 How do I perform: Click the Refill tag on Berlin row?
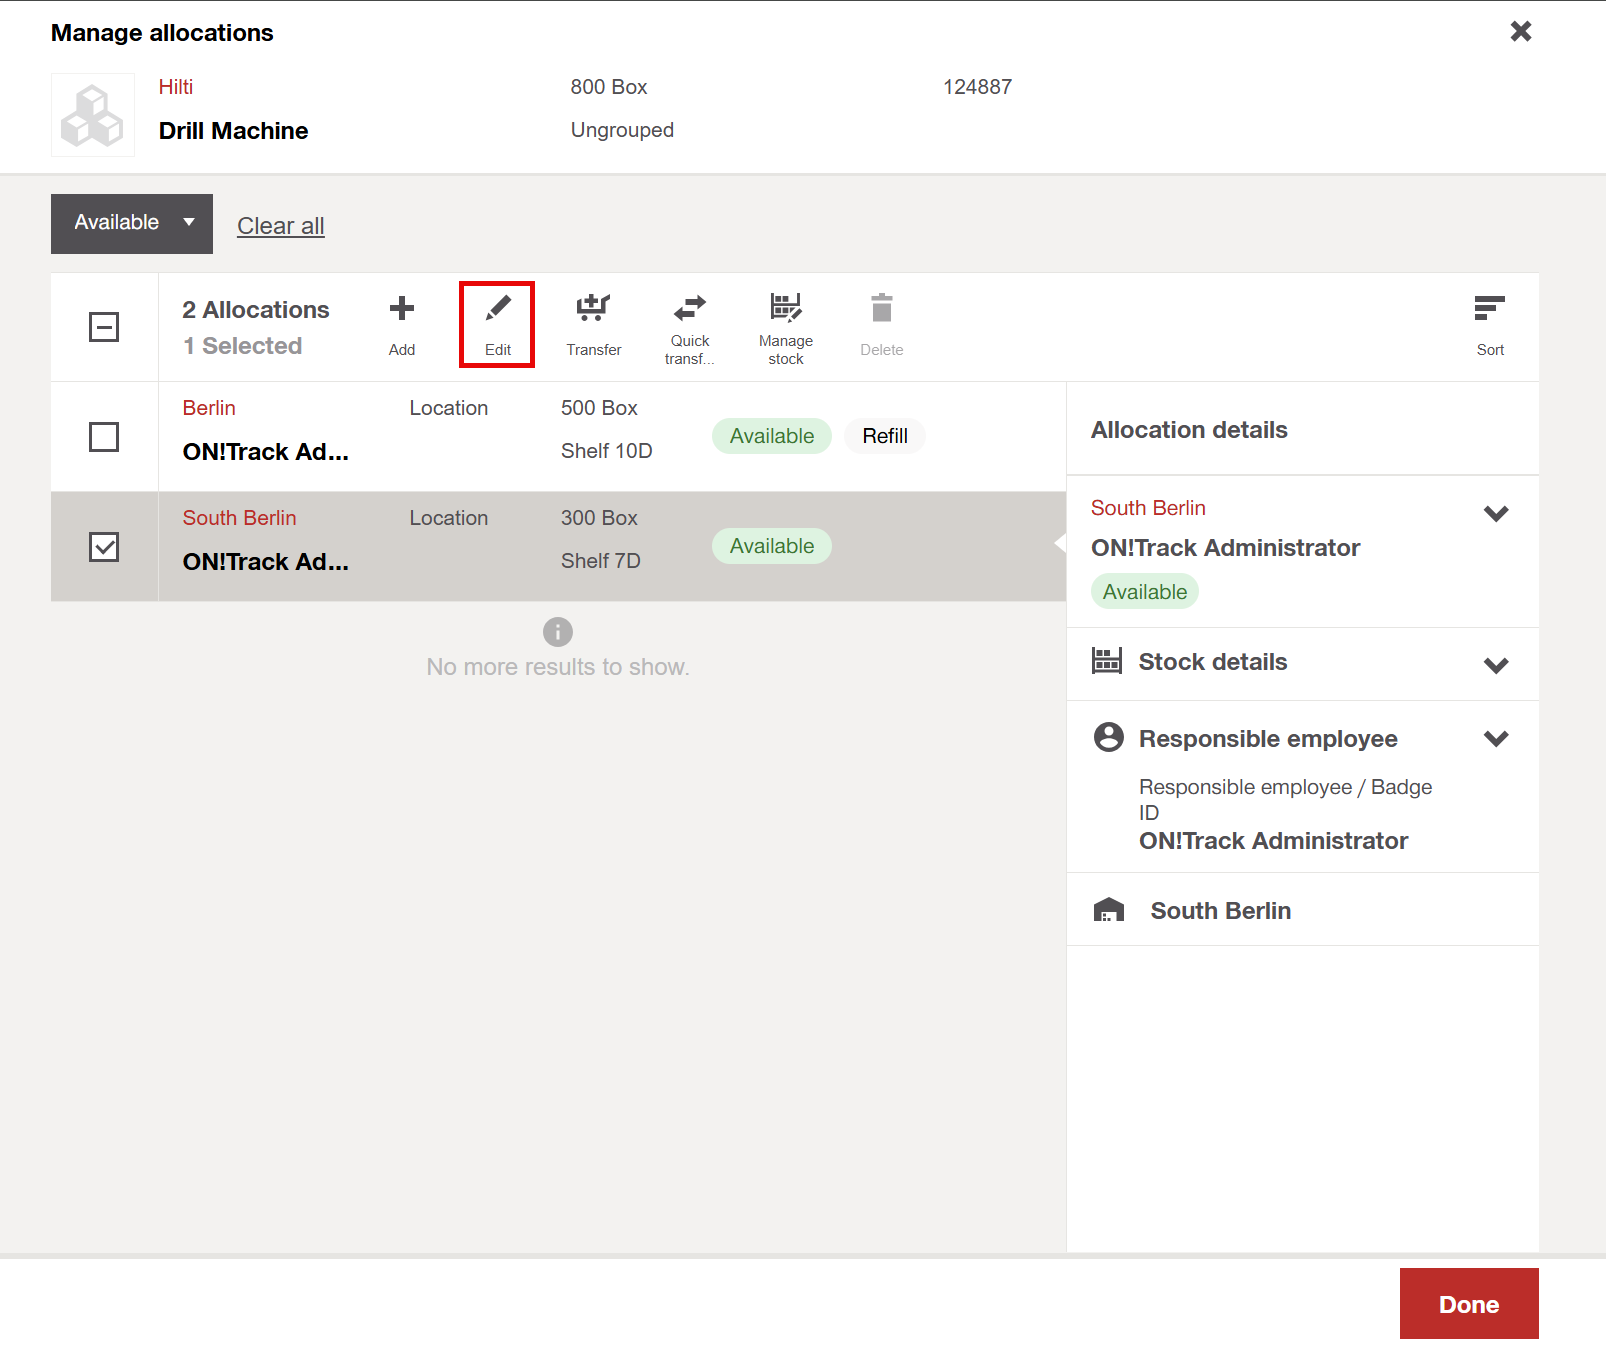[884, 436]
